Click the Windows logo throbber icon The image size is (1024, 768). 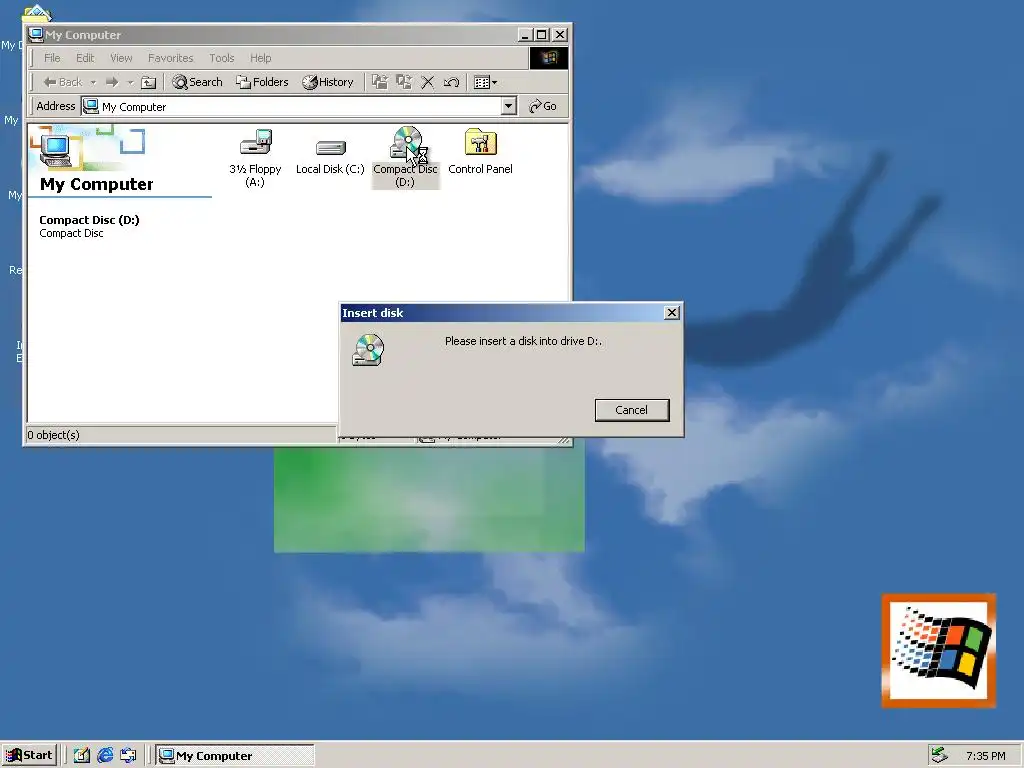tap(548, 58)
